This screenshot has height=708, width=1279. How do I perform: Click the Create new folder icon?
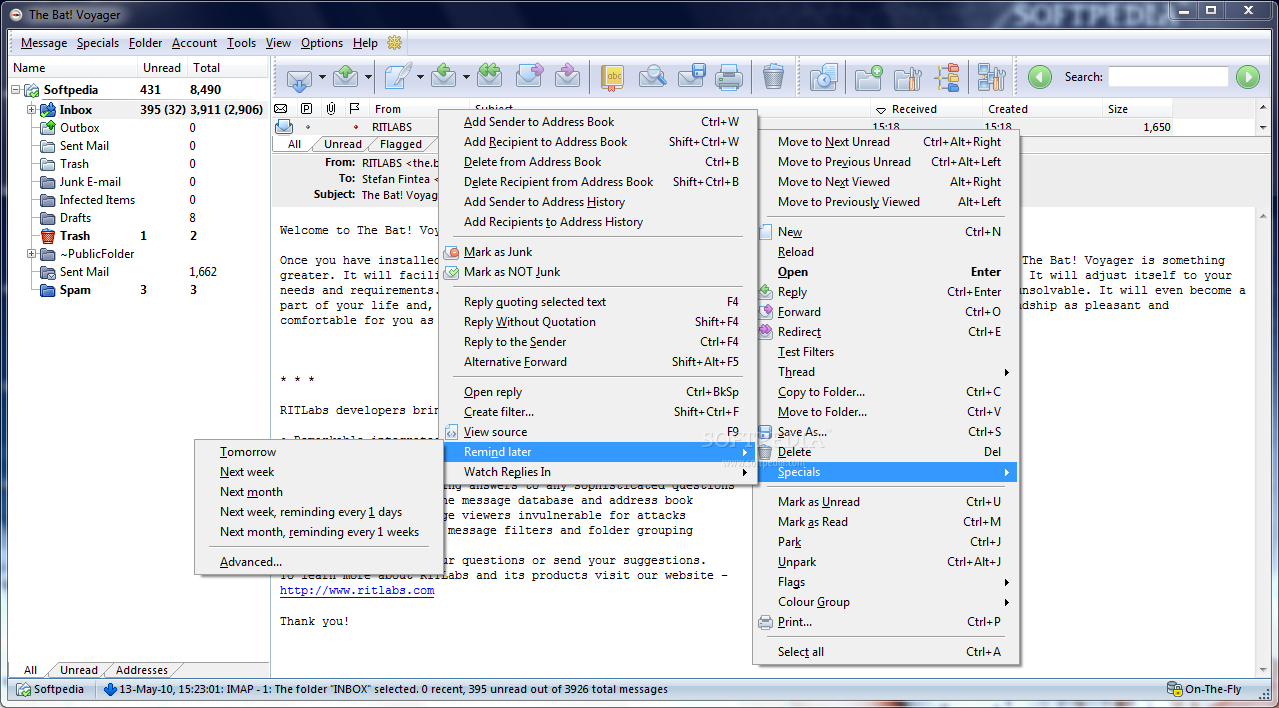point(869,77)
